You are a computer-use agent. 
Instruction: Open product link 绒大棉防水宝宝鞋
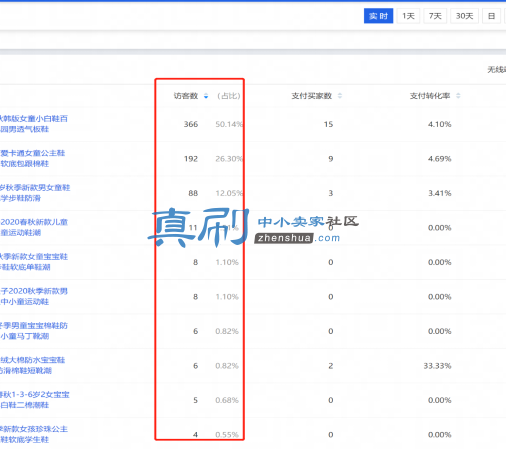pos(32,360)
